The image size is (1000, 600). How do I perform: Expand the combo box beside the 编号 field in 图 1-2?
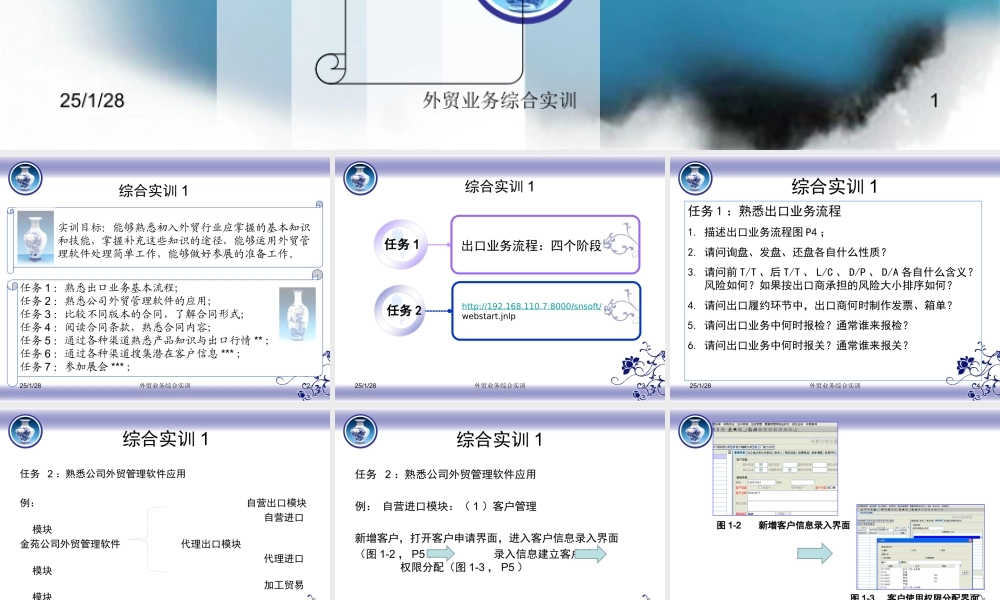pyautogui.click(x=775, y=482)
